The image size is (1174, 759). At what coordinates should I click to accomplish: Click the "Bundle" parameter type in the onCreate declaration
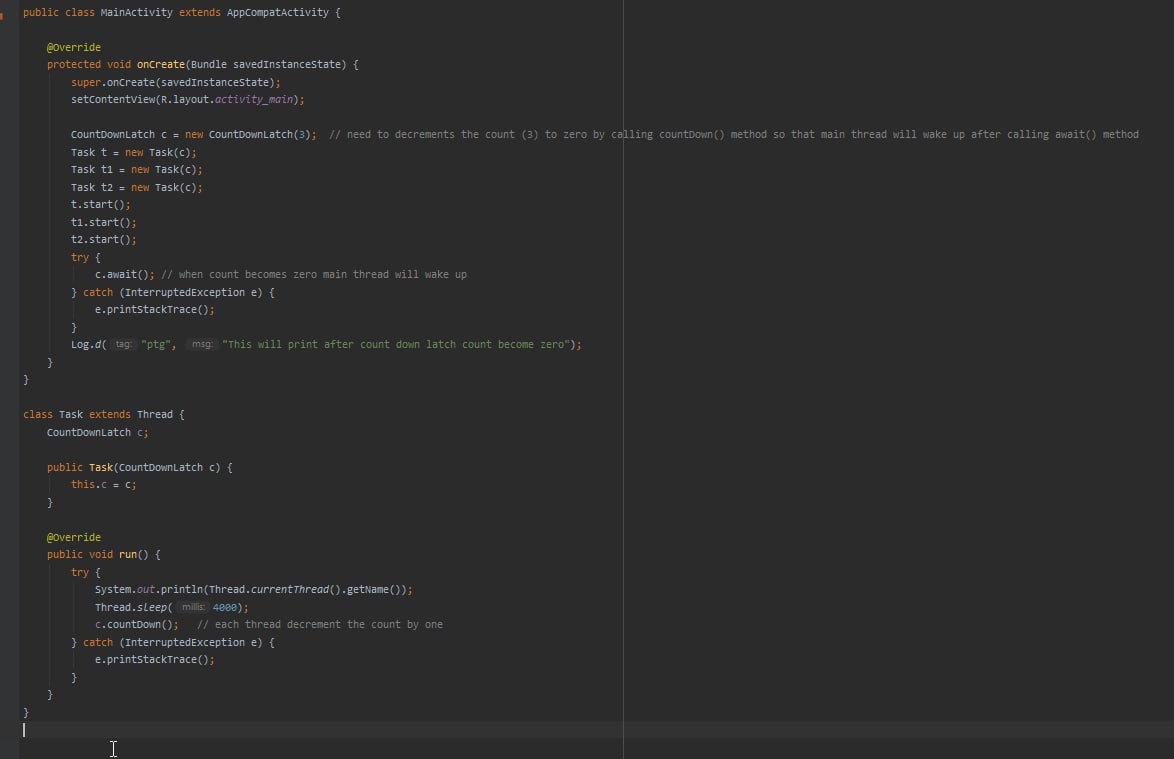(x=208, y=64)
